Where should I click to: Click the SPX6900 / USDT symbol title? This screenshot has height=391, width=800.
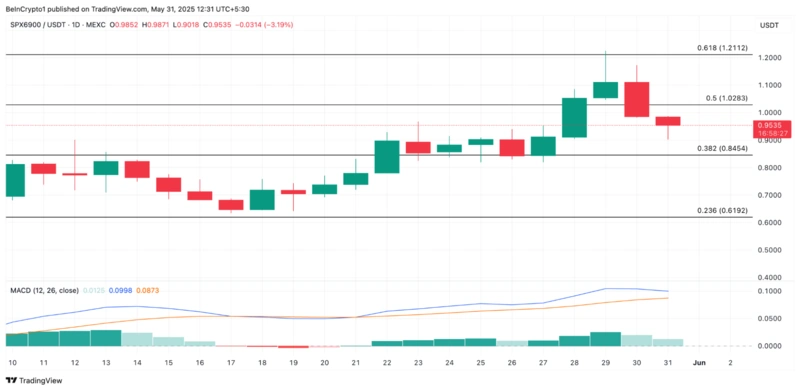coord(35,25)
